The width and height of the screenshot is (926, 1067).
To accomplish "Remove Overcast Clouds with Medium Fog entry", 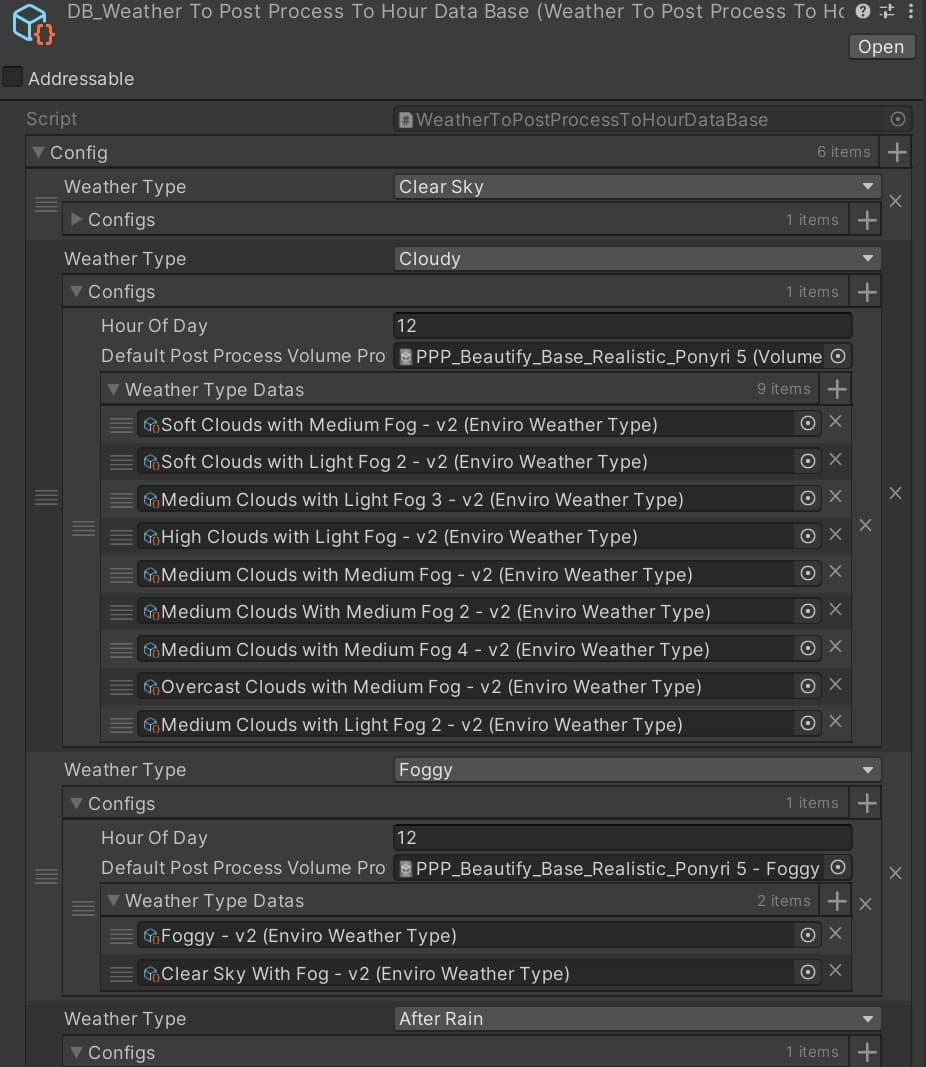I will [836, 684].
